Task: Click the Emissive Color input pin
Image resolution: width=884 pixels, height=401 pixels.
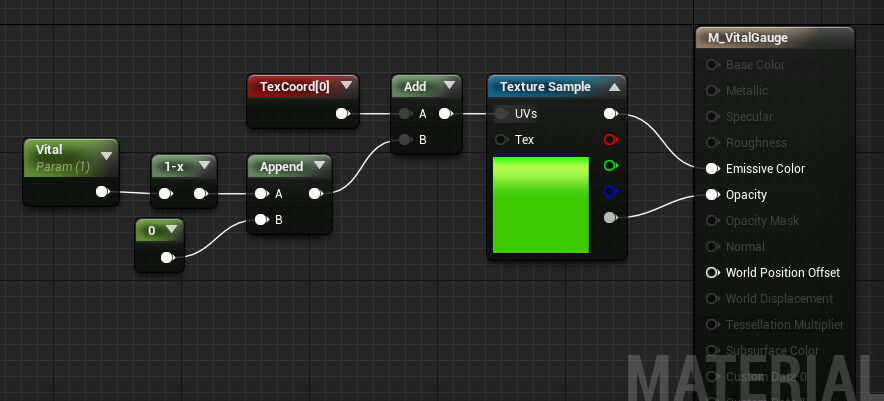Action: coord(713,169)
